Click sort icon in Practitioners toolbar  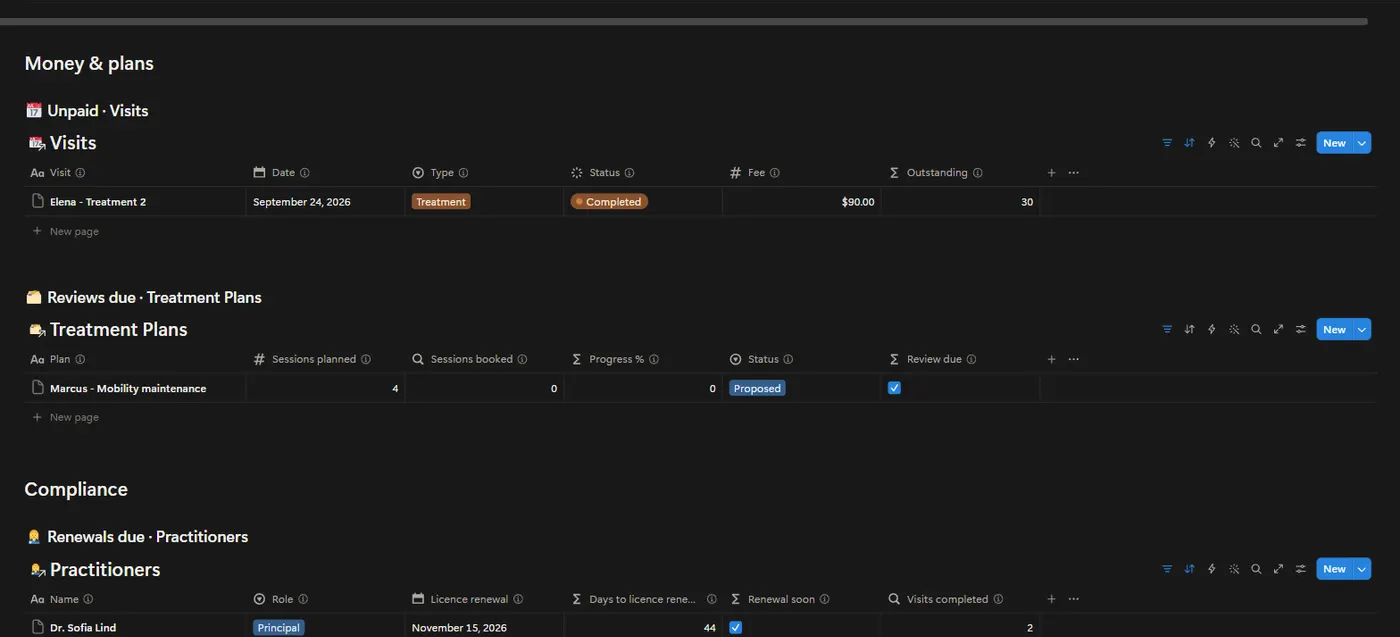[x=1189, y=569]
